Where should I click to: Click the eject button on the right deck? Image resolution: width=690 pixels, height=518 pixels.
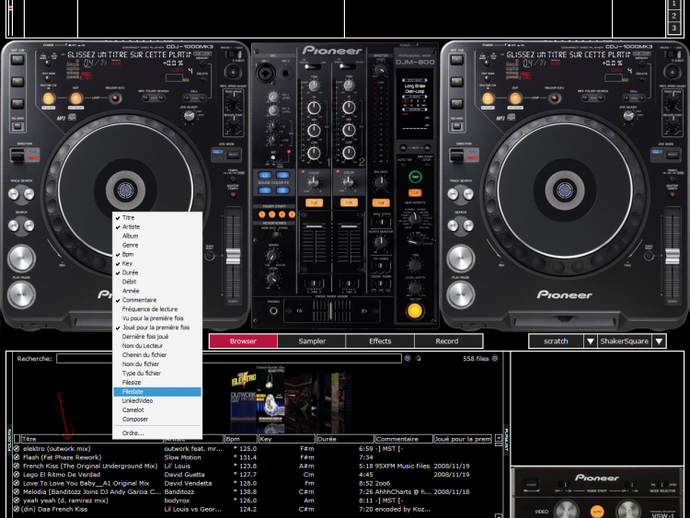tap(672, 72)
